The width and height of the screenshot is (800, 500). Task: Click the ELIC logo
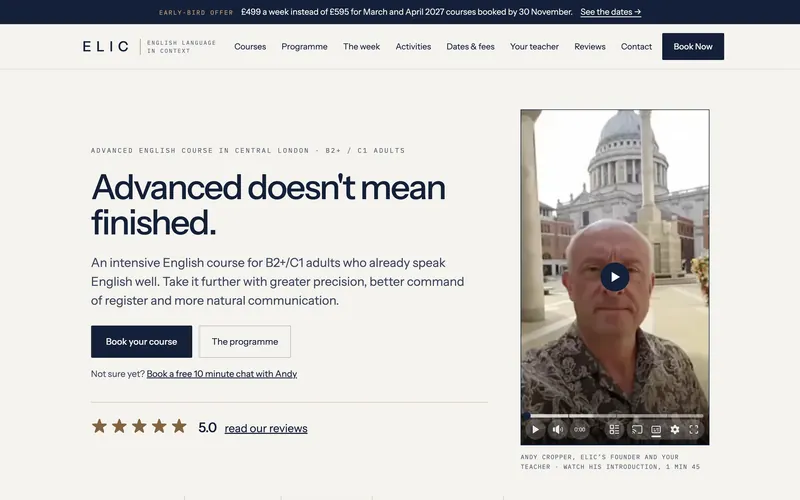[106, 46]
